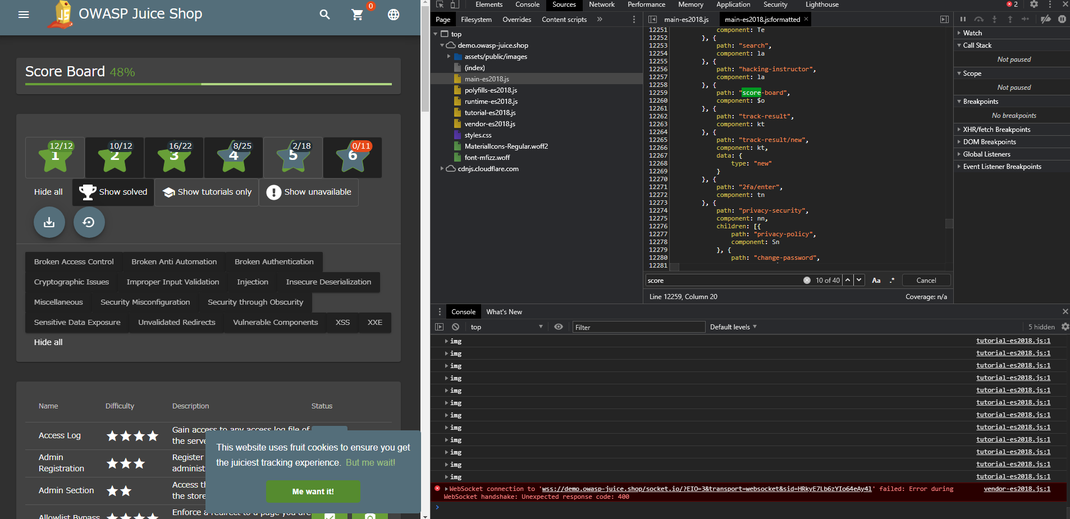Open the Lighthouse tab
1070x519 pixels.
tap(822, 5)
